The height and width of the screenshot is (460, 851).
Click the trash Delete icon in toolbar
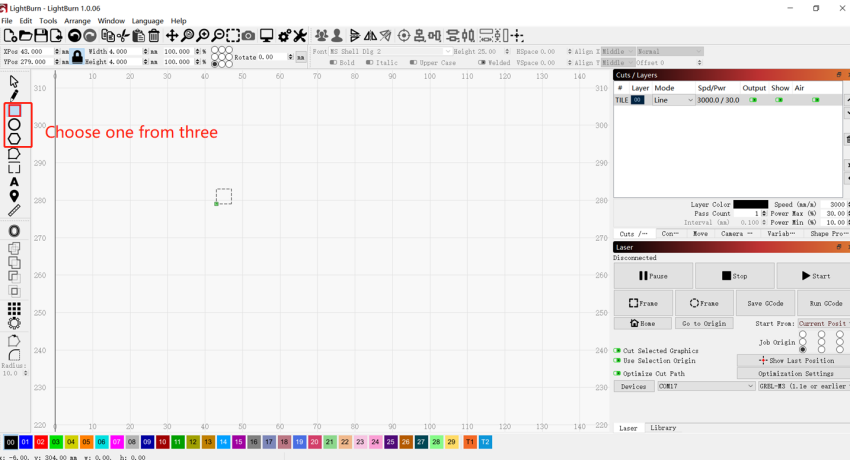tap(154, 36)
